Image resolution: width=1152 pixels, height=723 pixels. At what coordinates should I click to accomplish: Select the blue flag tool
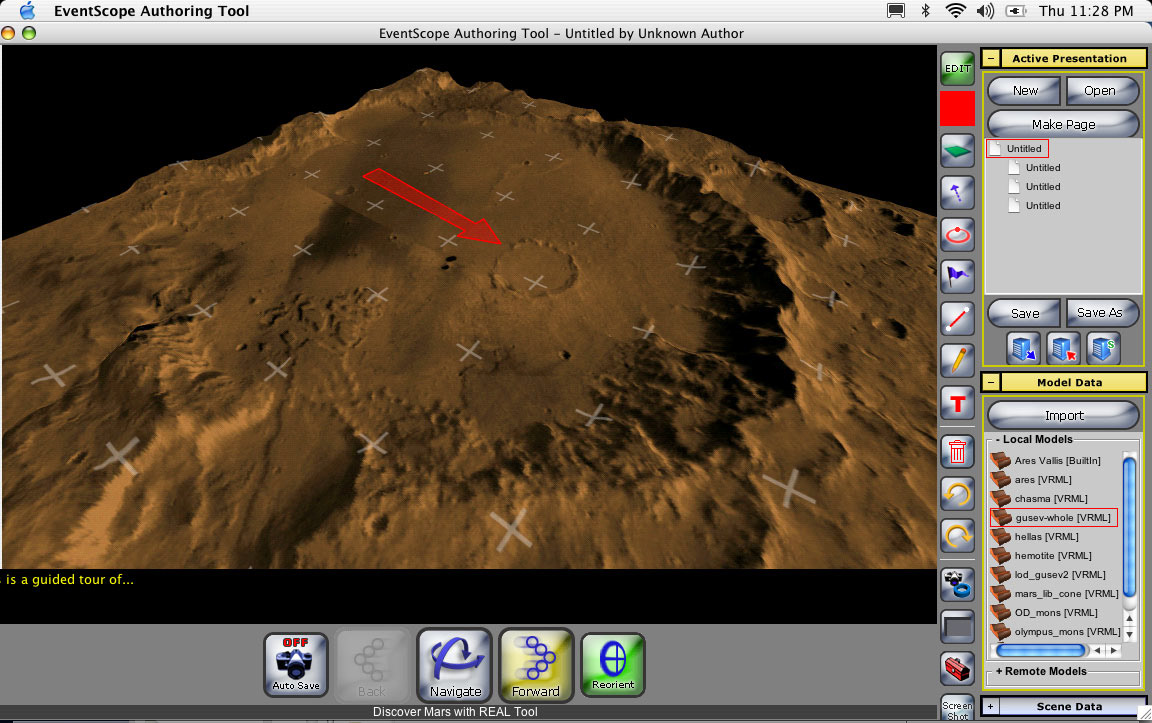tap(957, 276)
